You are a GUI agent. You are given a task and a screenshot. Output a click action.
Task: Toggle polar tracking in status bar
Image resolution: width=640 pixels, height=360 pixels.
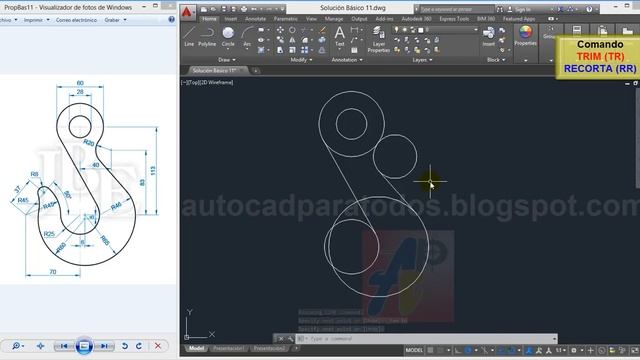[x=469, y=350]
